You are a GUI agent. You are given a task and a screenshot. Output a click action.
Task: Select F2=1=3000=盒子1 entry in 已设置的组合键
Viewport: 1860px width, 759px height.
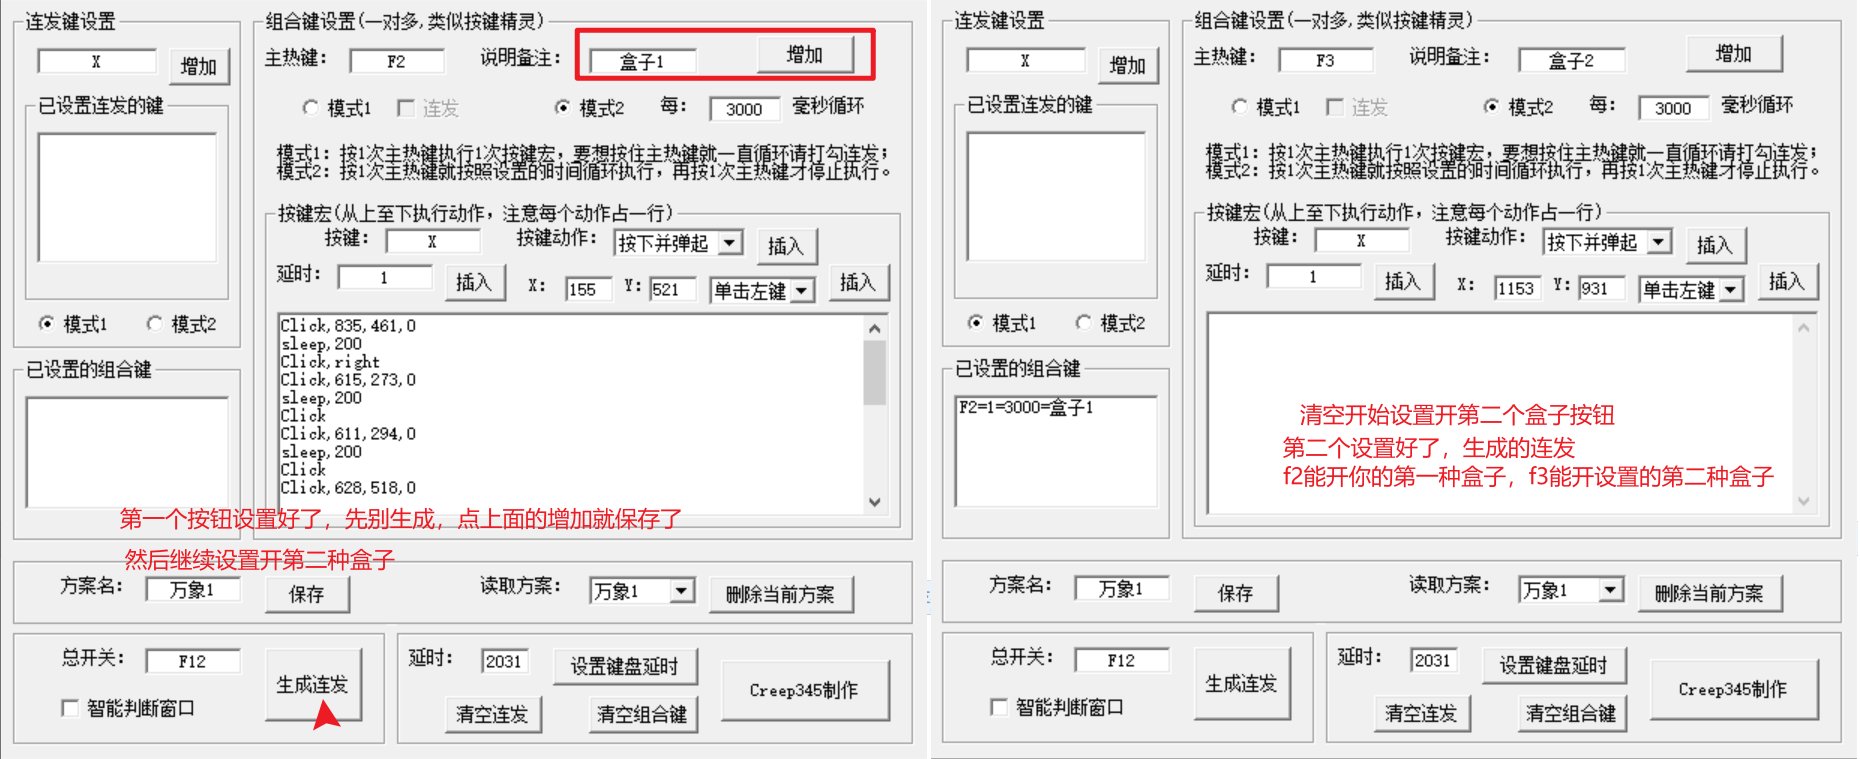(1026, 407)
